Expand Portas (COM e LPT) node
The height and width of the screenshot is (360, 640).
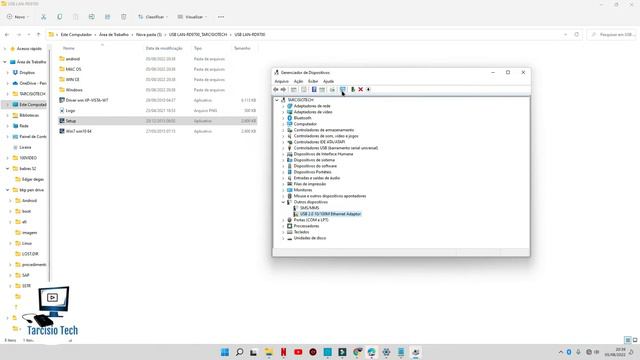click(x=283, y=220)
